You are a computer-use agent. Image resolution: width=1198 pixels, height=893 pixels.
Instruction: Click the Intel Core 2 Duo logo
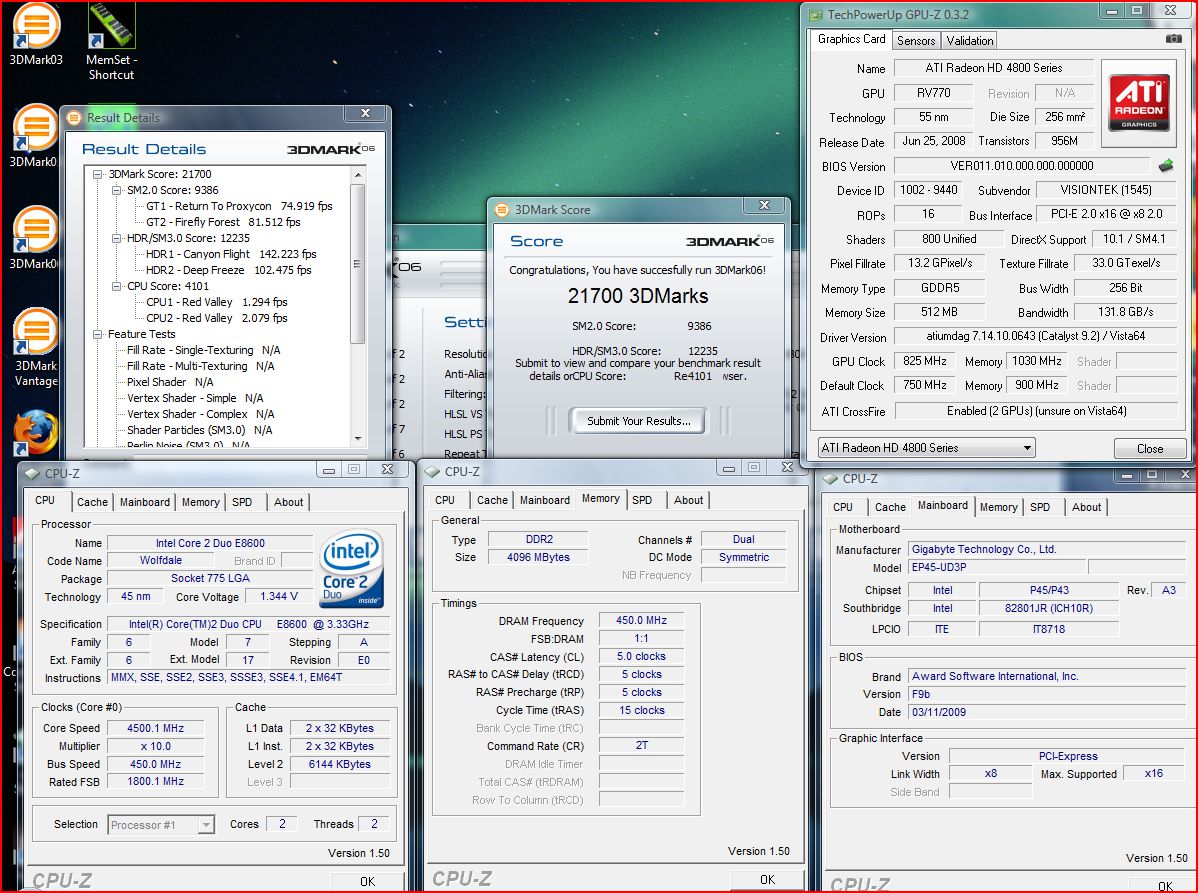click(x=351, y=569)
